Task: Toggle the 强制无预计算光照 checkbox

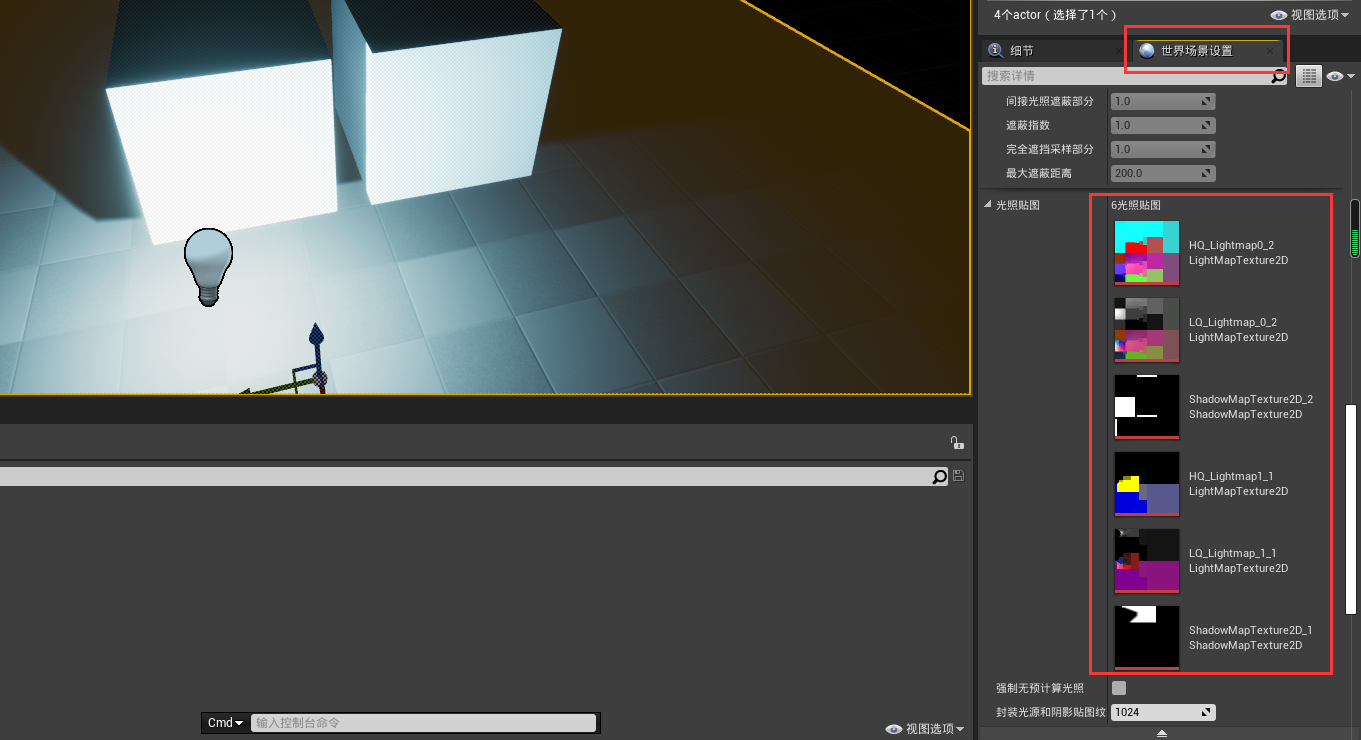Action: (x=1119, y=688)
